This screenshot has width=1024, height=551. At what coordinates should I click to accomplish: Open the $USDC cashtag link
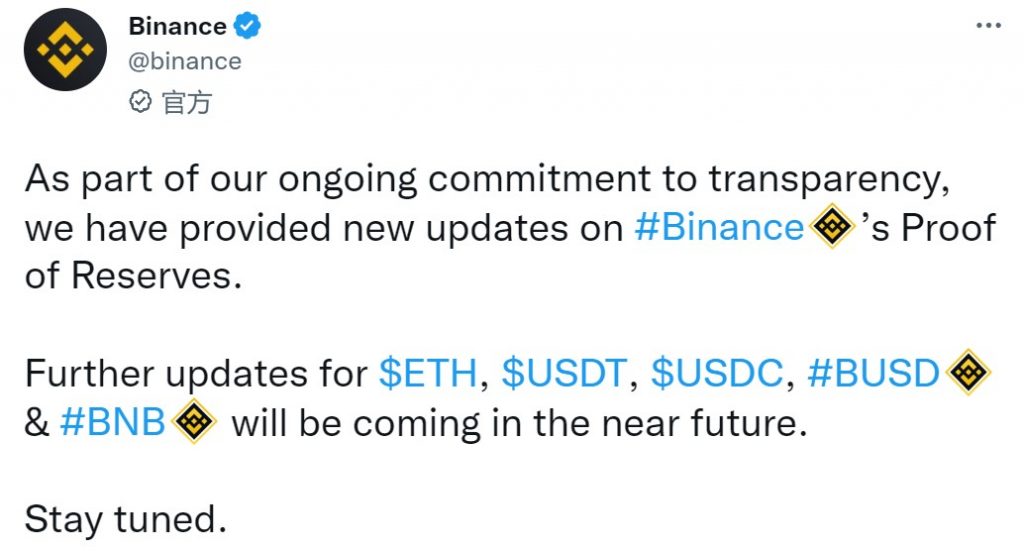716,374
